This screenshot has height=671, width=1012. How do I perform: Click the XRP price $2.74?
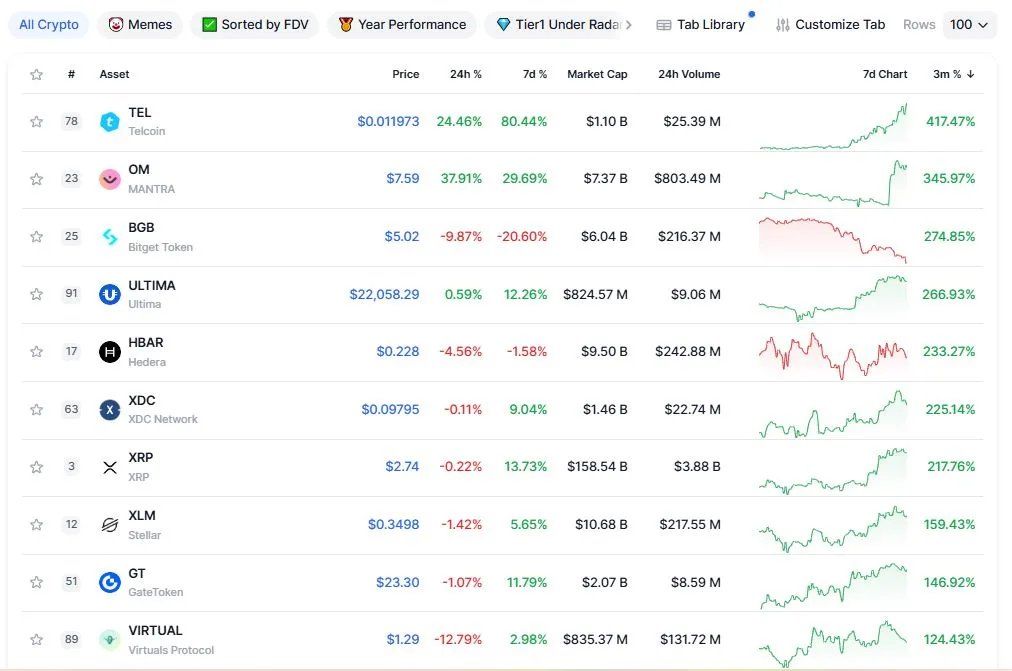point(402,466)
